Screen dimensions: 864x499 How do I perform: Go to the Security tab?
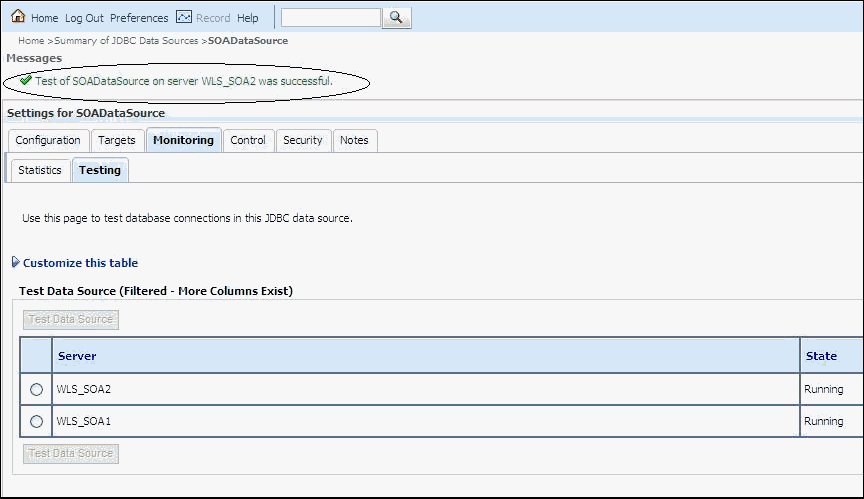[302, 140]
